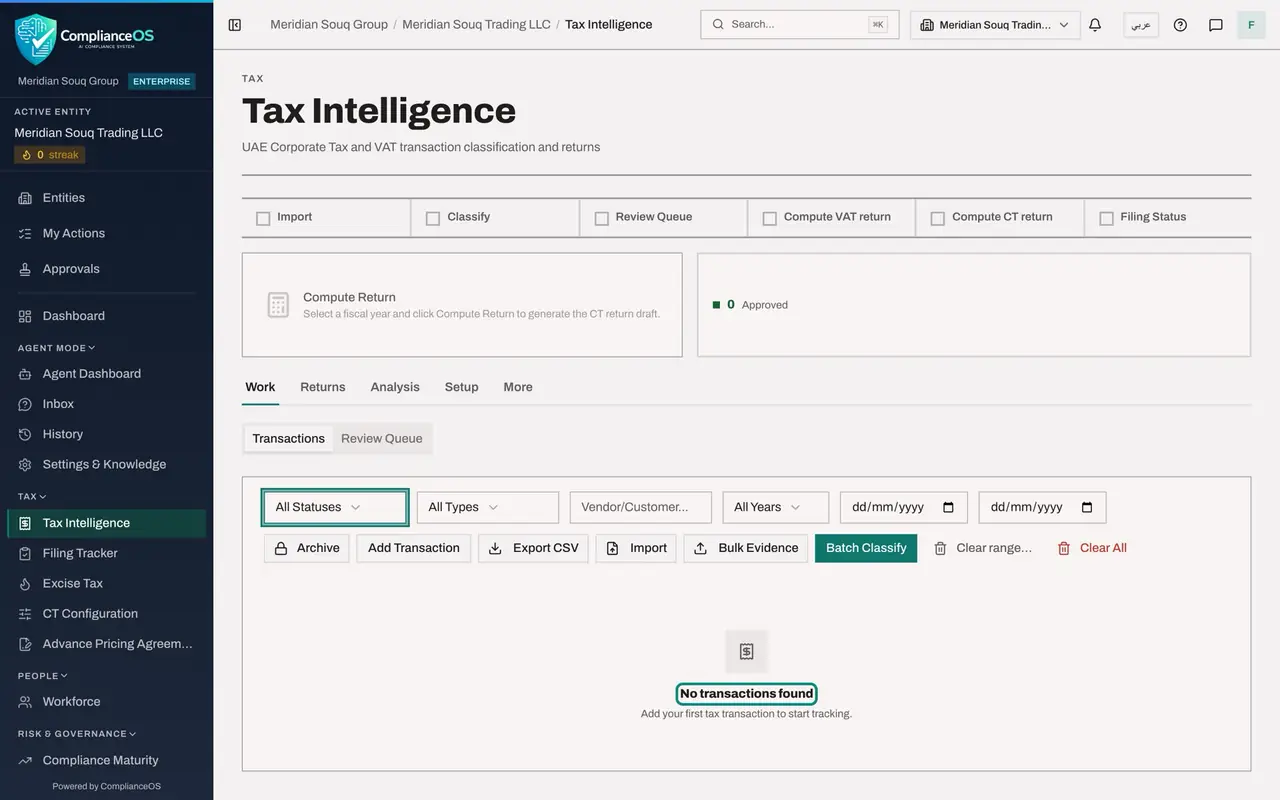Check the Classify step checkbox
The image size is (1280, 800).
433,218
